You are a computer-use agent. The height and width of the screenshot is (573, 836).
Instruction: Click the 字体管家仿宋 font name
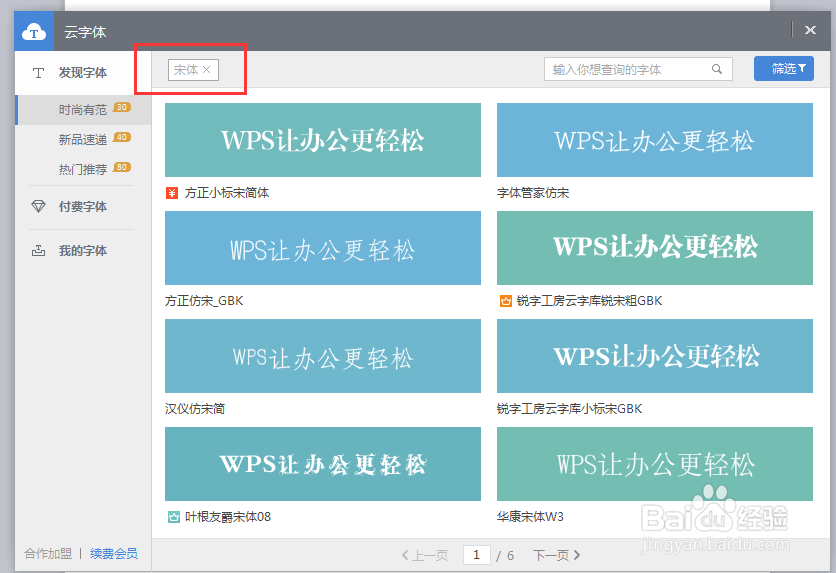pyautogui.click(x=533, y=193)
